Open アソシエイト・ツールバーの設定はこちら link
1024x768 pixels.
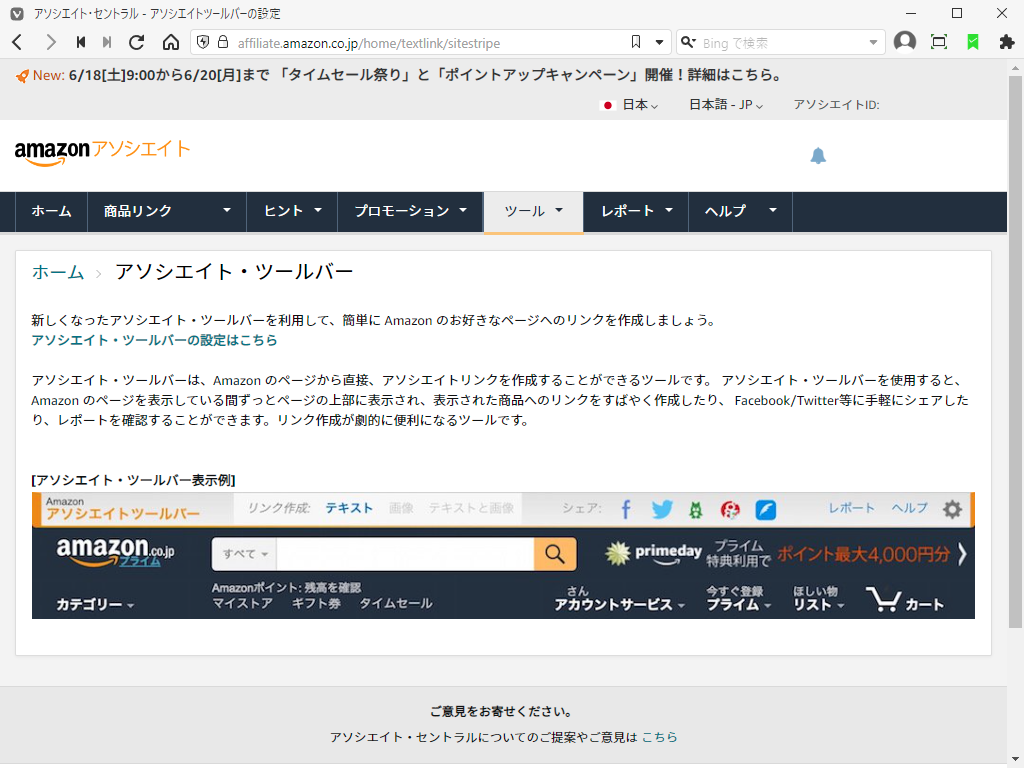[x=154, y=340]
